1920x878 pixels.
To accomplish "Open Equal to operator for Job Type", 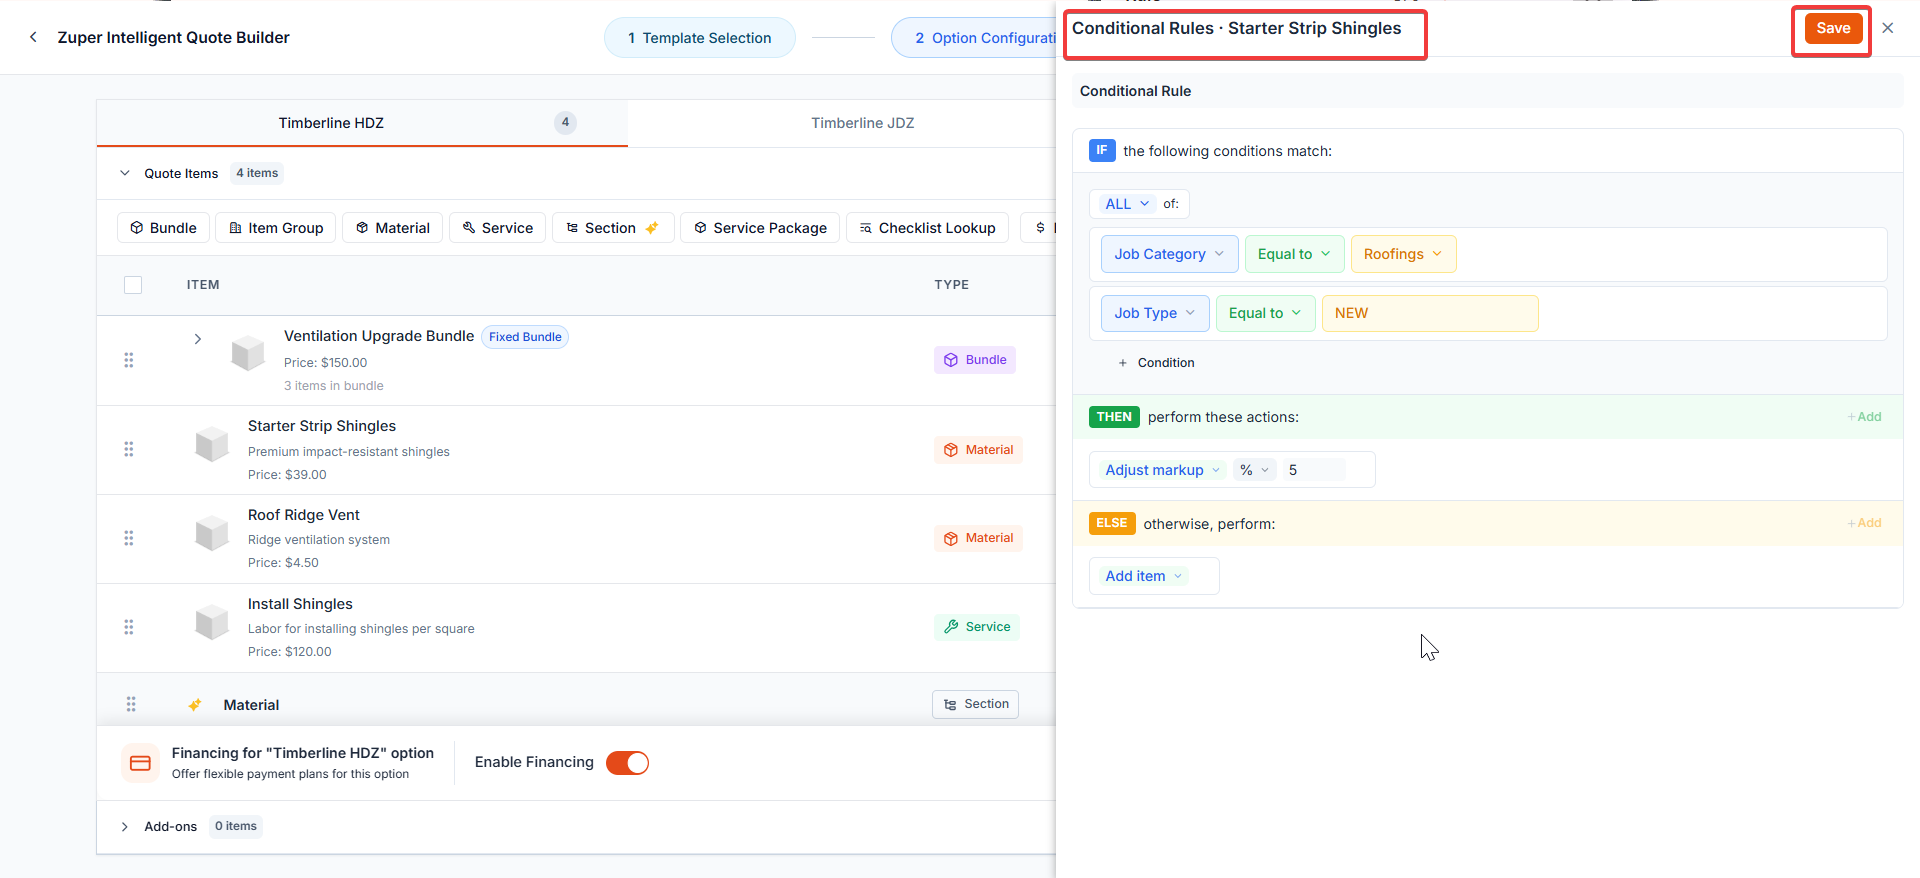I will pyautogui.click(x=1266, y=313).
